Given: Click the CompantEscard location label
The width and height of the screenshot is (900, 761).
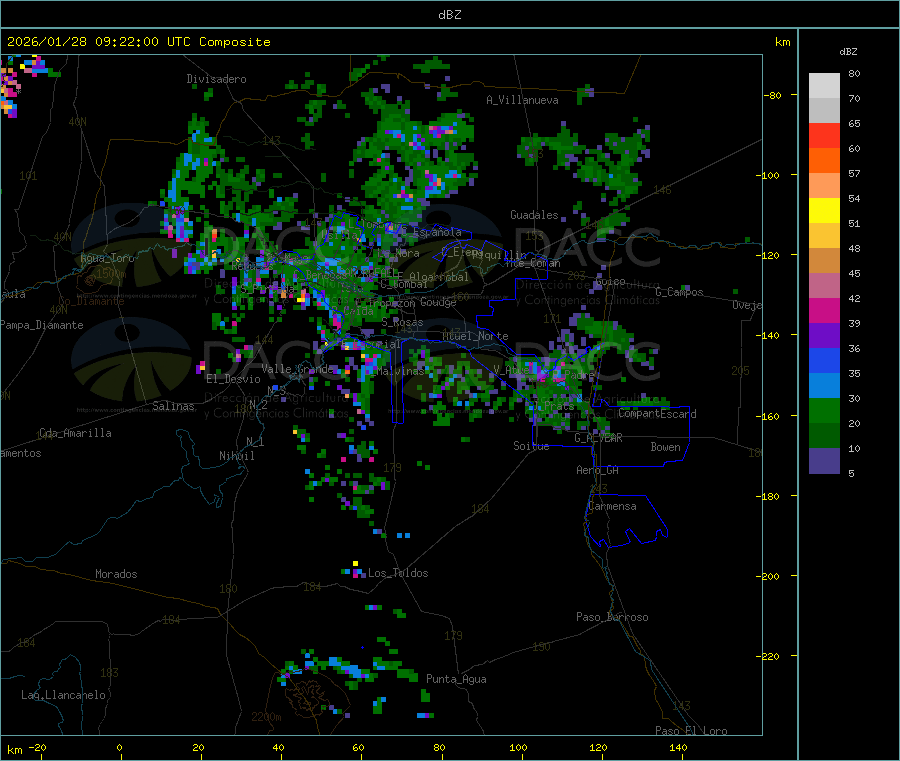Looking at the screenshot, I should tap(658, 414).
